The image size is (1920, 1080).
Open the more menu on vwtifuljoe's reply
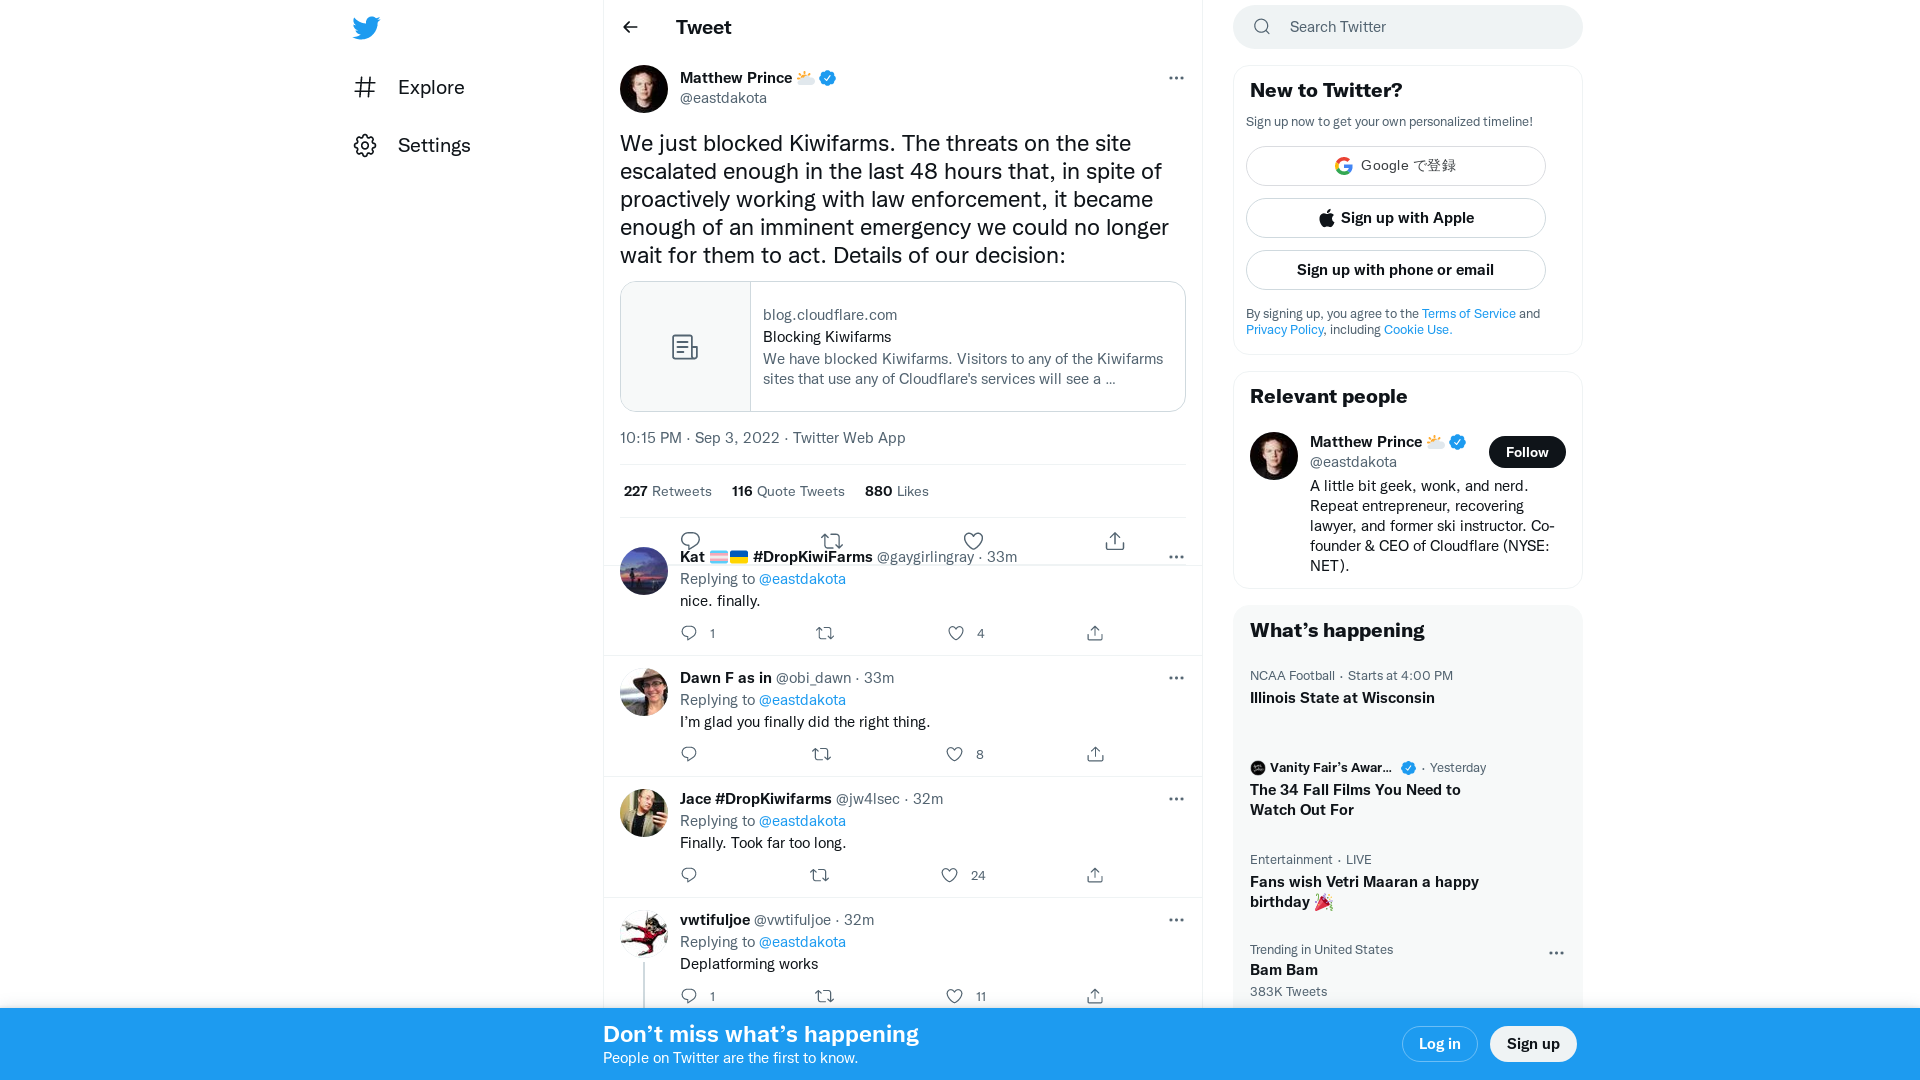(x=1176, y=919)
